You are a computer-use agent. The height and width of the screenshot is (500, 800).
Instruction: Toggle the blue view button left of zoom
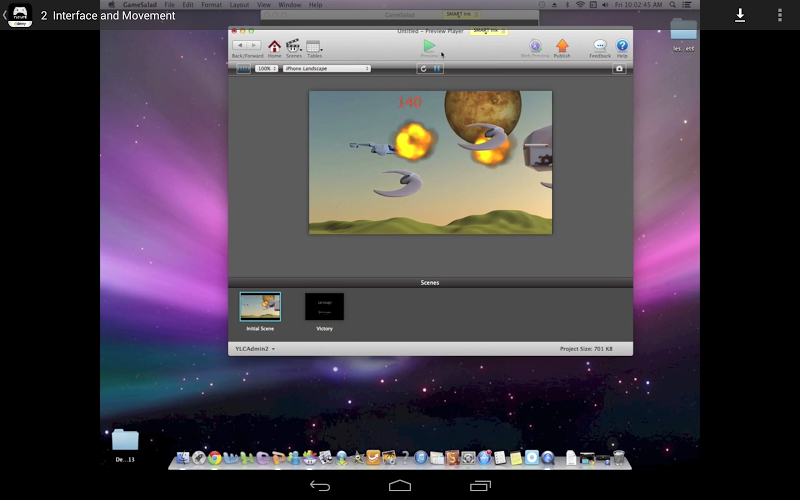pyautogui.click(x=243, y=69)
